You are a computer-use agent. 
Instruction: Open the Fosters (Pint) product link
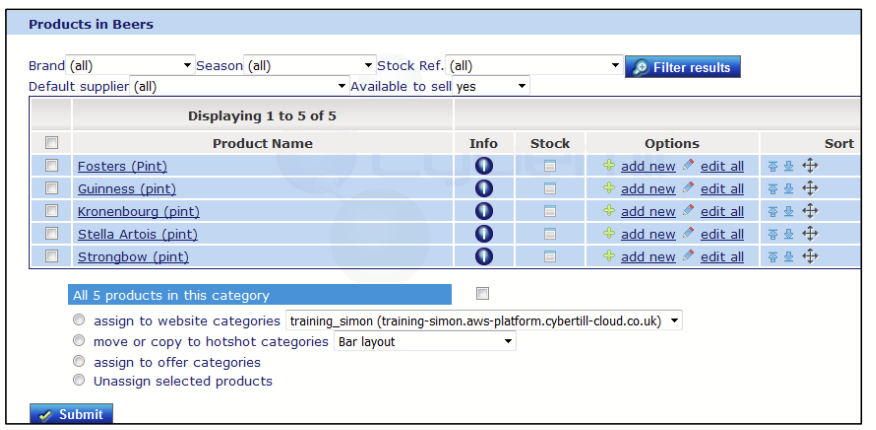(122, 166)
